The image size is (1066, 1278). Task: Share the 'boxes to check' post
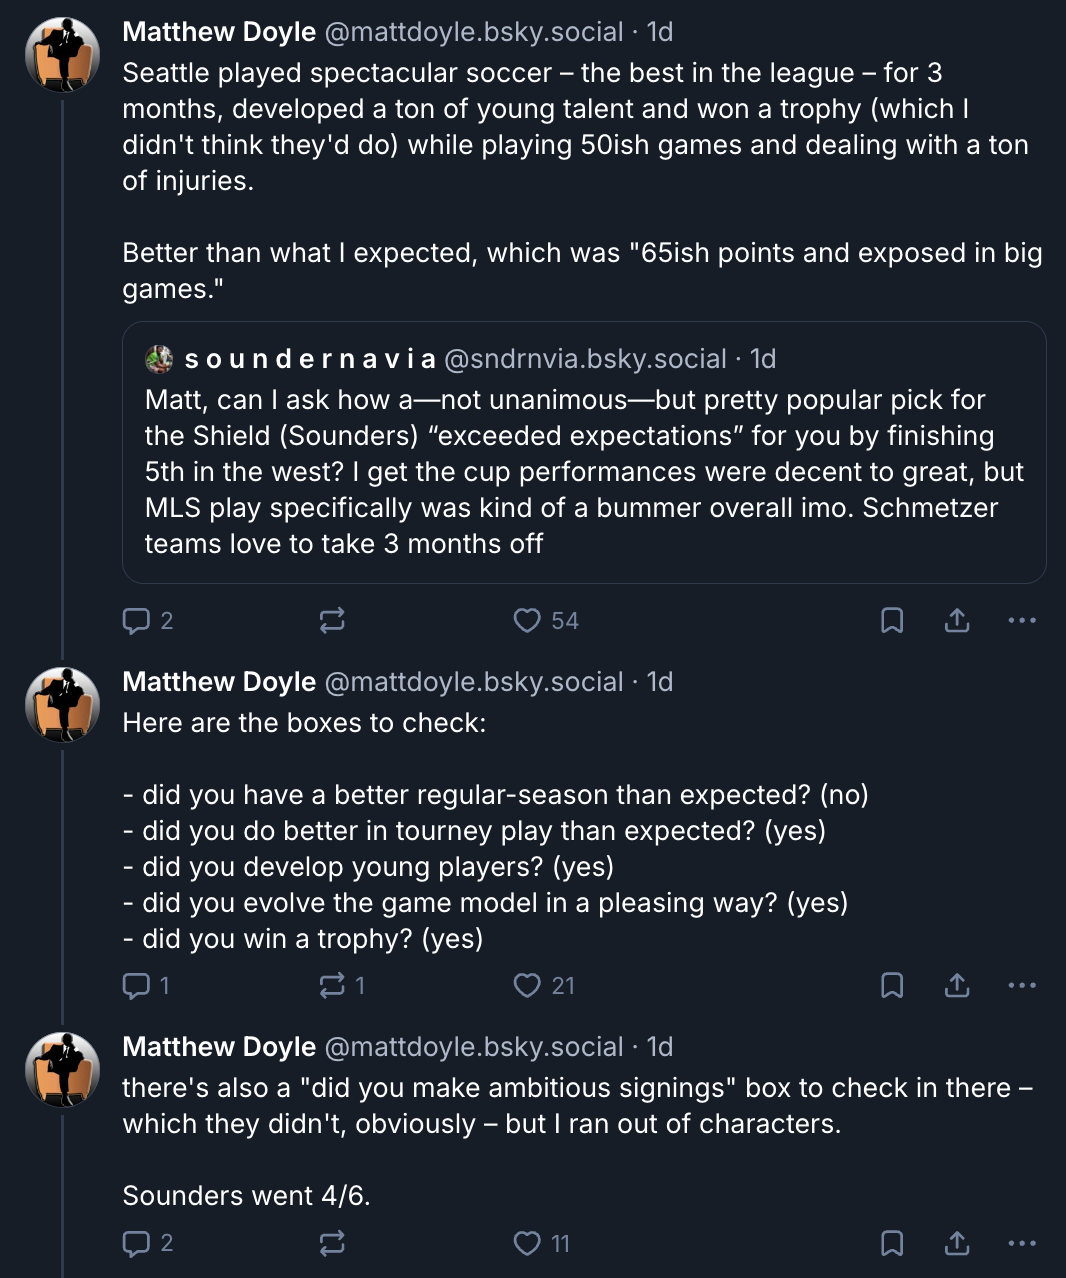point(957,986)
